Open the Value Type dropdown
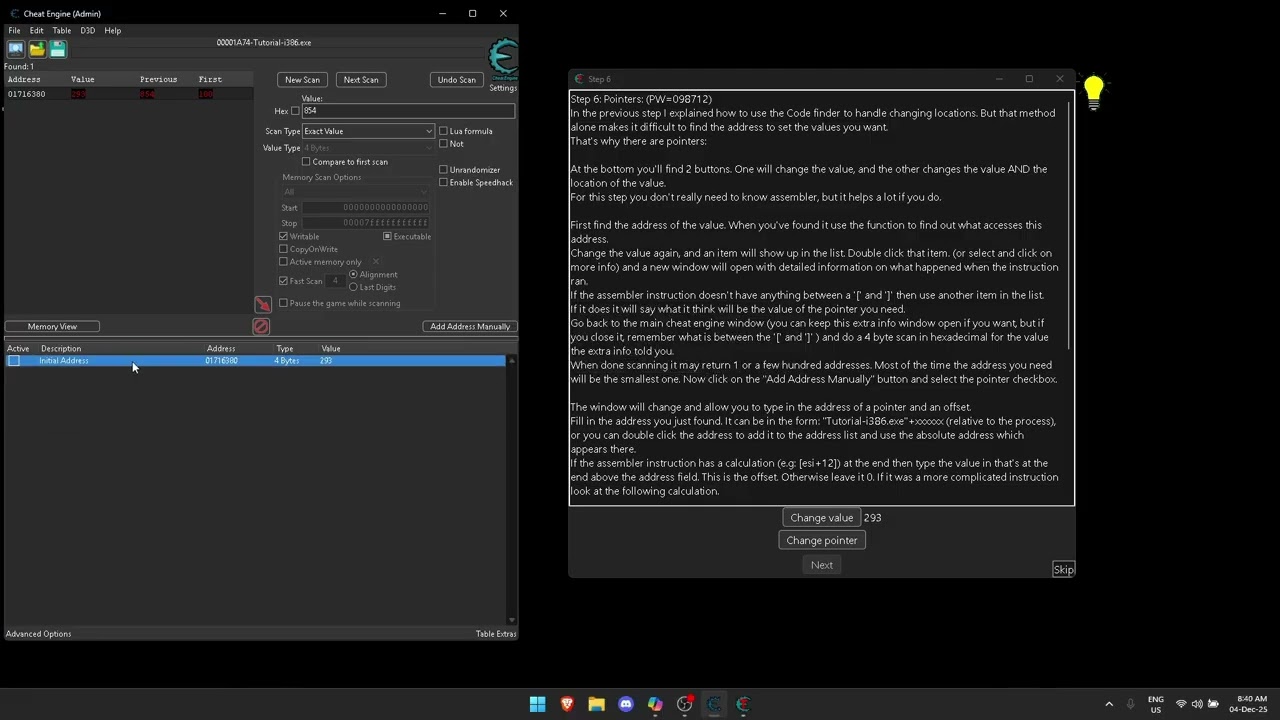This screenshot has height=720, width=1280. 368,148
